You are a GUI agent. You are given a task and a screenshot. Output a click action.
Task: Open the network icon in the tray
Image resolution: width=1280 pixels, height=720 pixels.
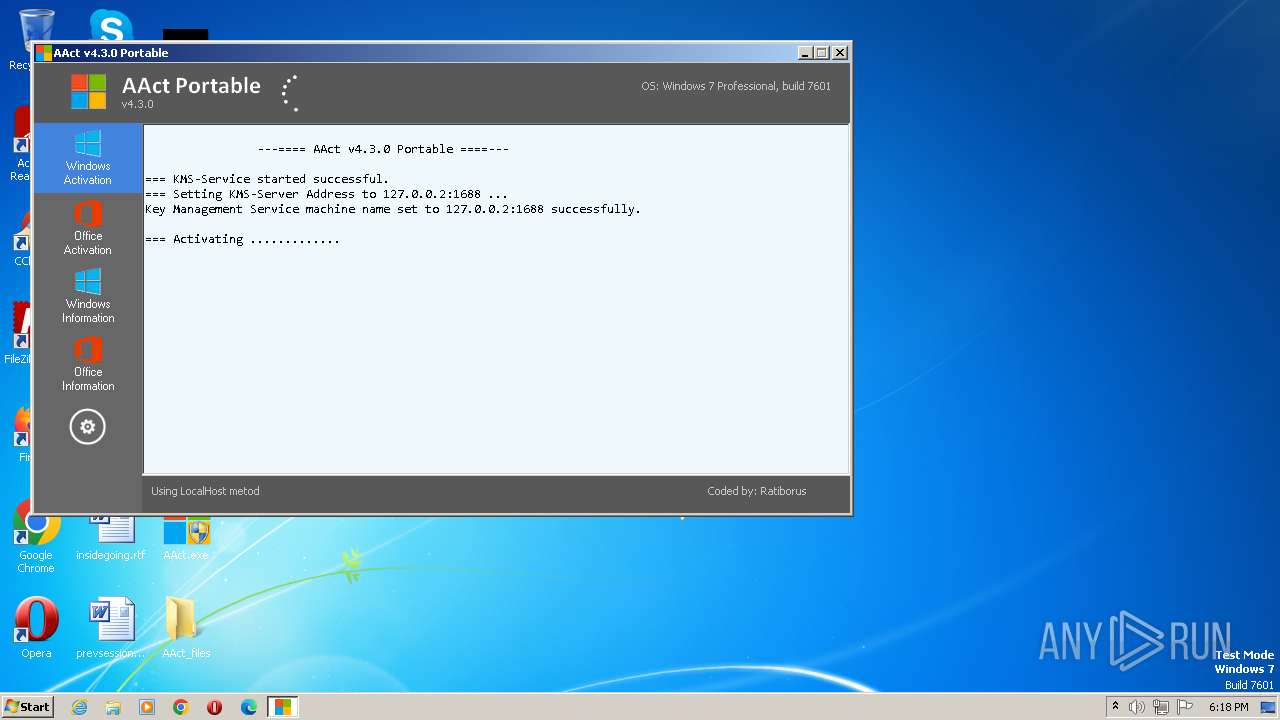(x=1161, y=707)
